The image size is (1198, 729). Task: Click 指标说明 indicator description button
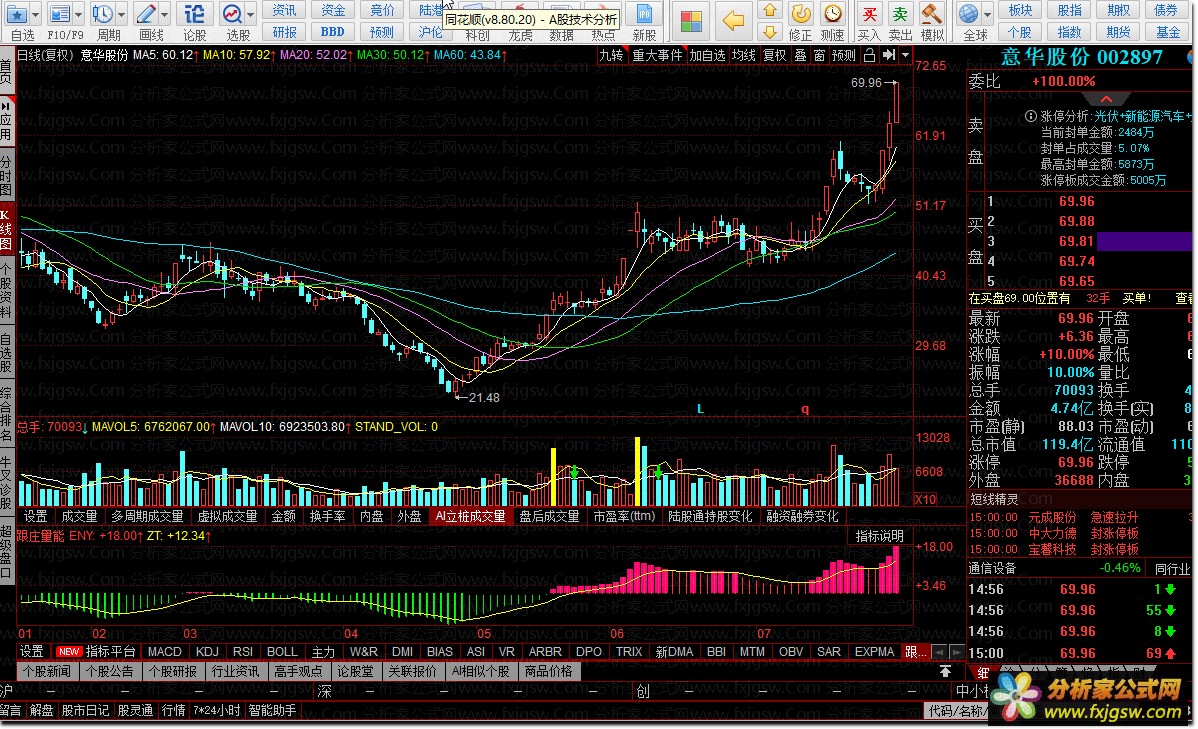point(879,536)
